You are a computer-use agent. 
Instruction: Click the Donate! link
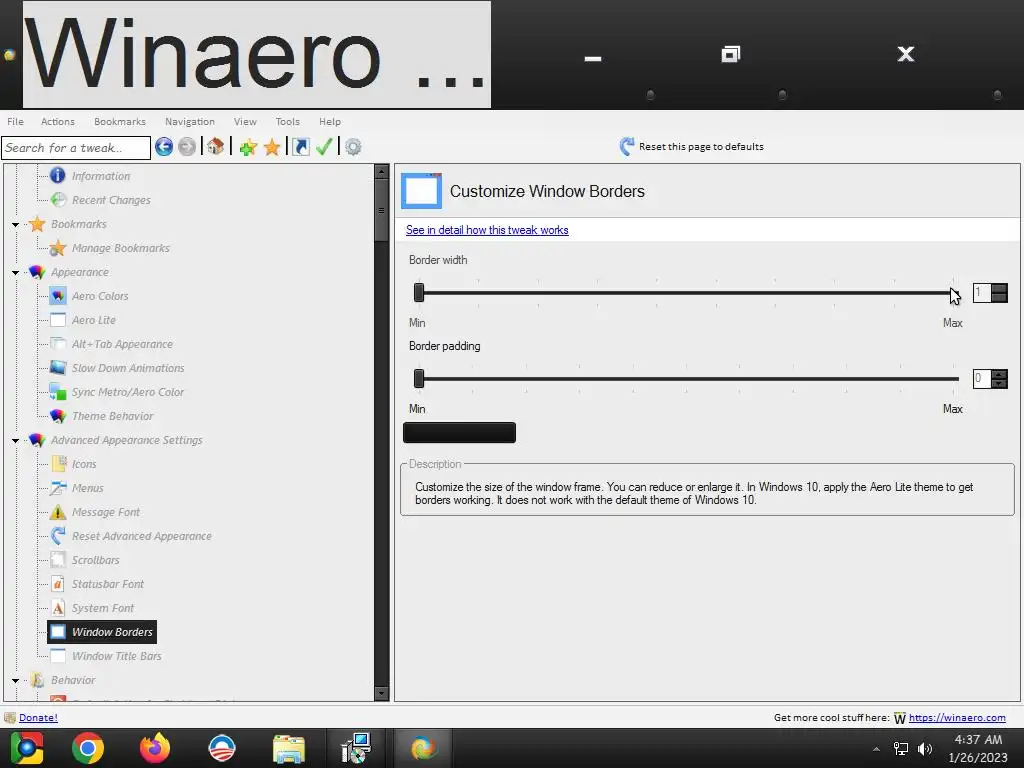coord(39,718)
